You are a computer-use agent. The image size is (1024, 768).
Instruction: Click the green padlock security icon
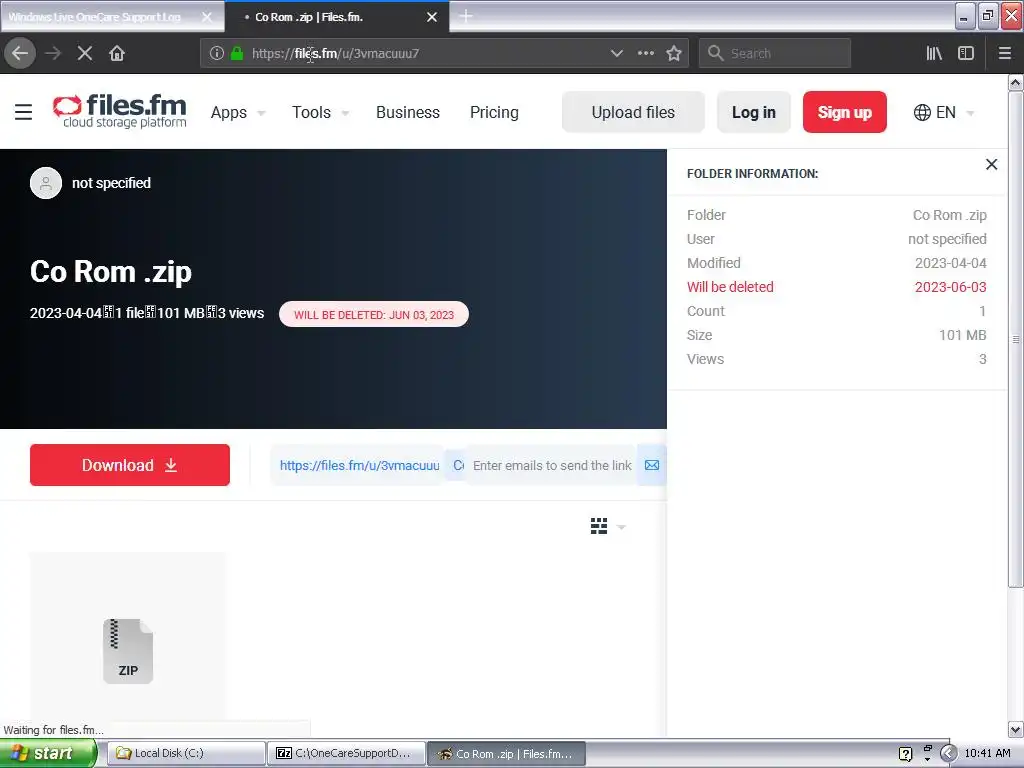pyautogui.click(x=237, y=53)
